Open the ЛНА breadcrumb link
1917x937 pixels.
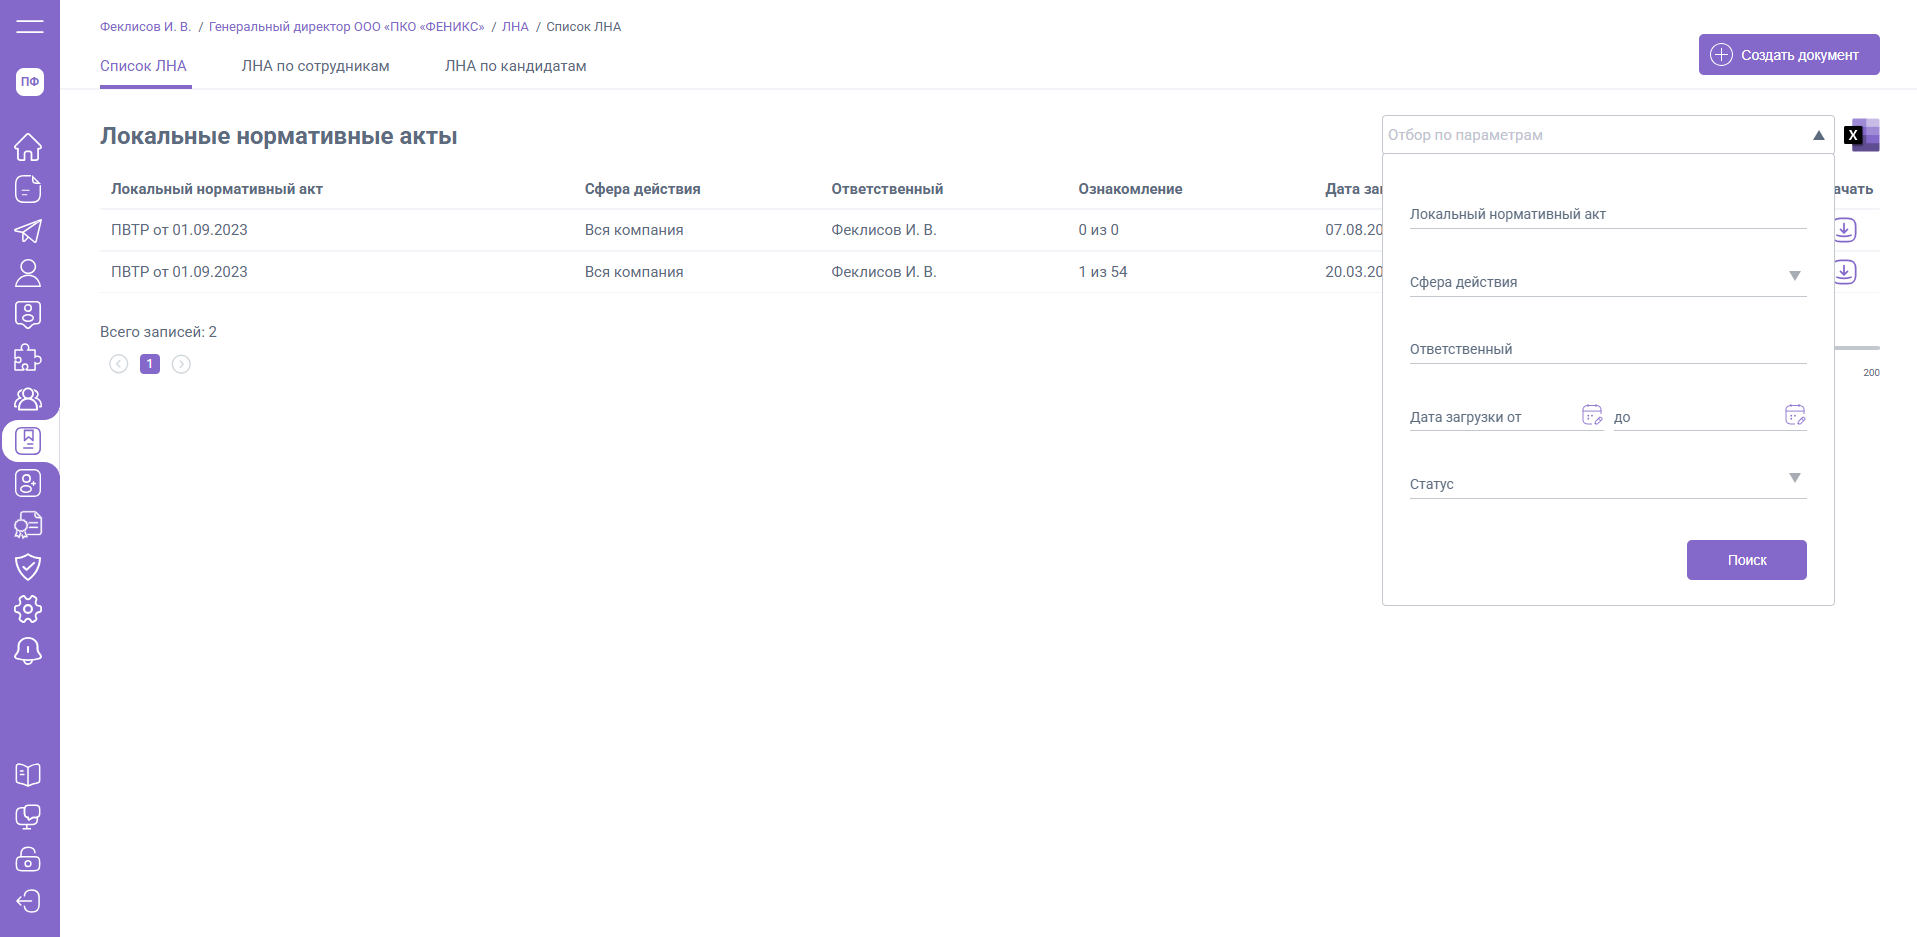coord(515,27)
